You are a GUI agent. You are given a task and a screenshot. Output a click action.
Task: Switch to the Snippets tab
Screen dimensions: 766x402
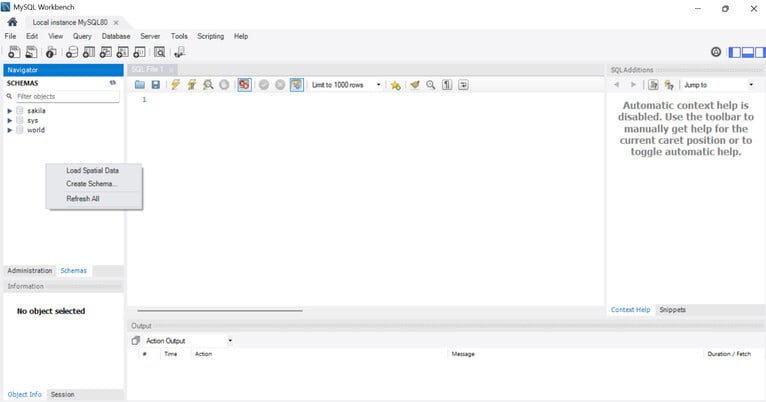(672, 310)
